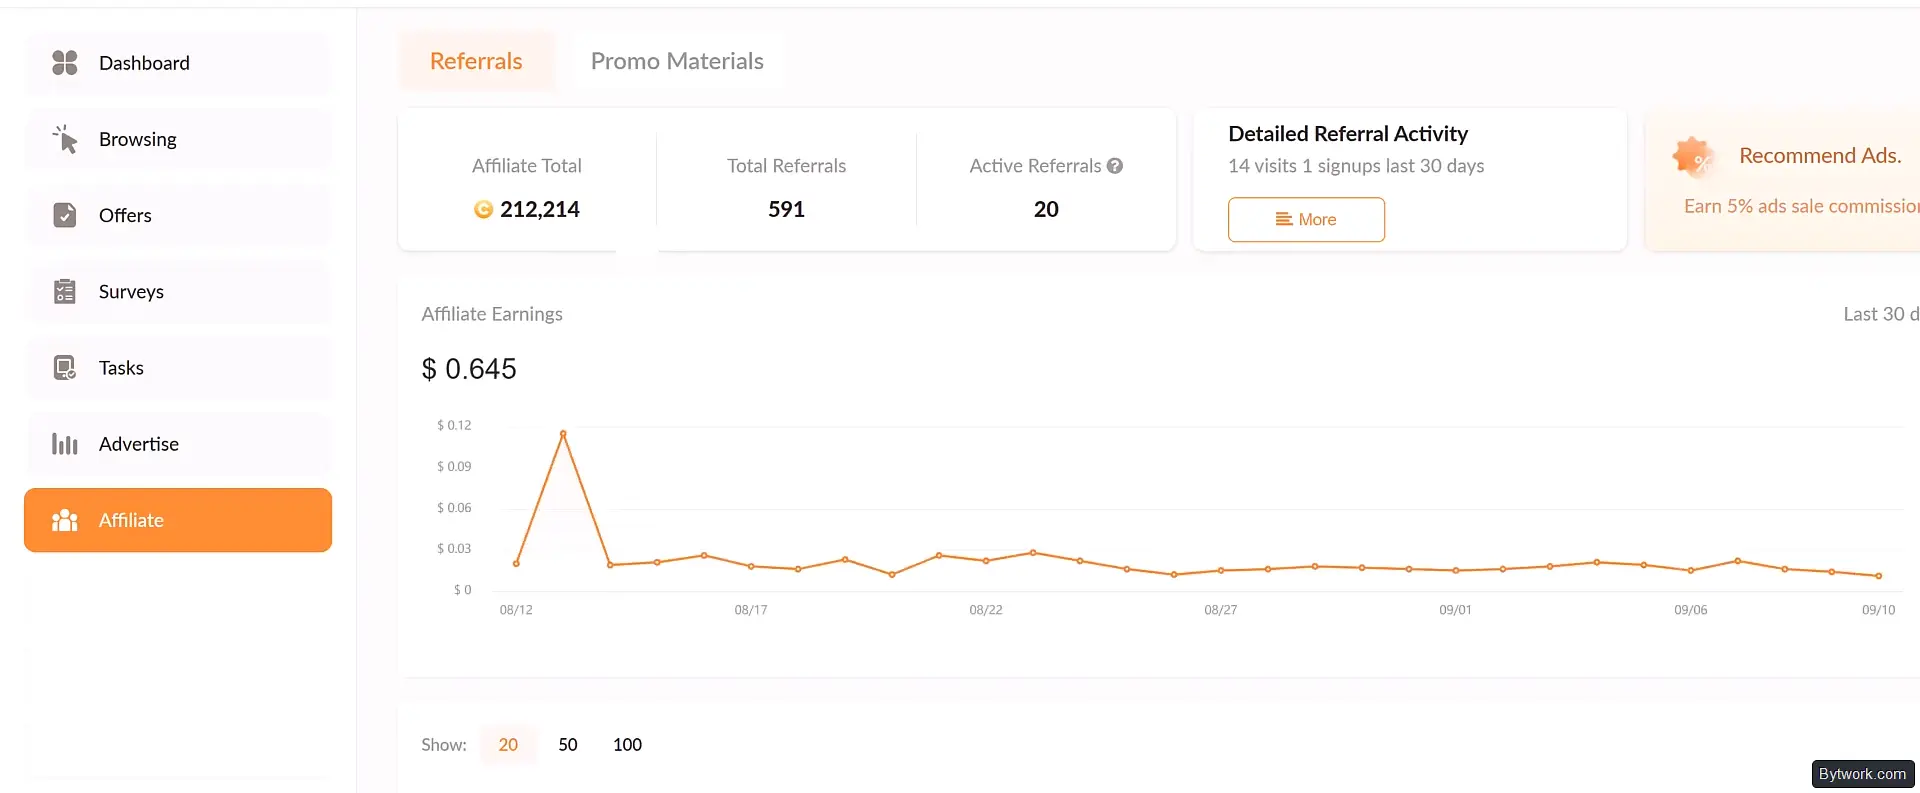Show 100 rows per page
The height and width of the screenshot is (793, 1920).
(627, 744)
